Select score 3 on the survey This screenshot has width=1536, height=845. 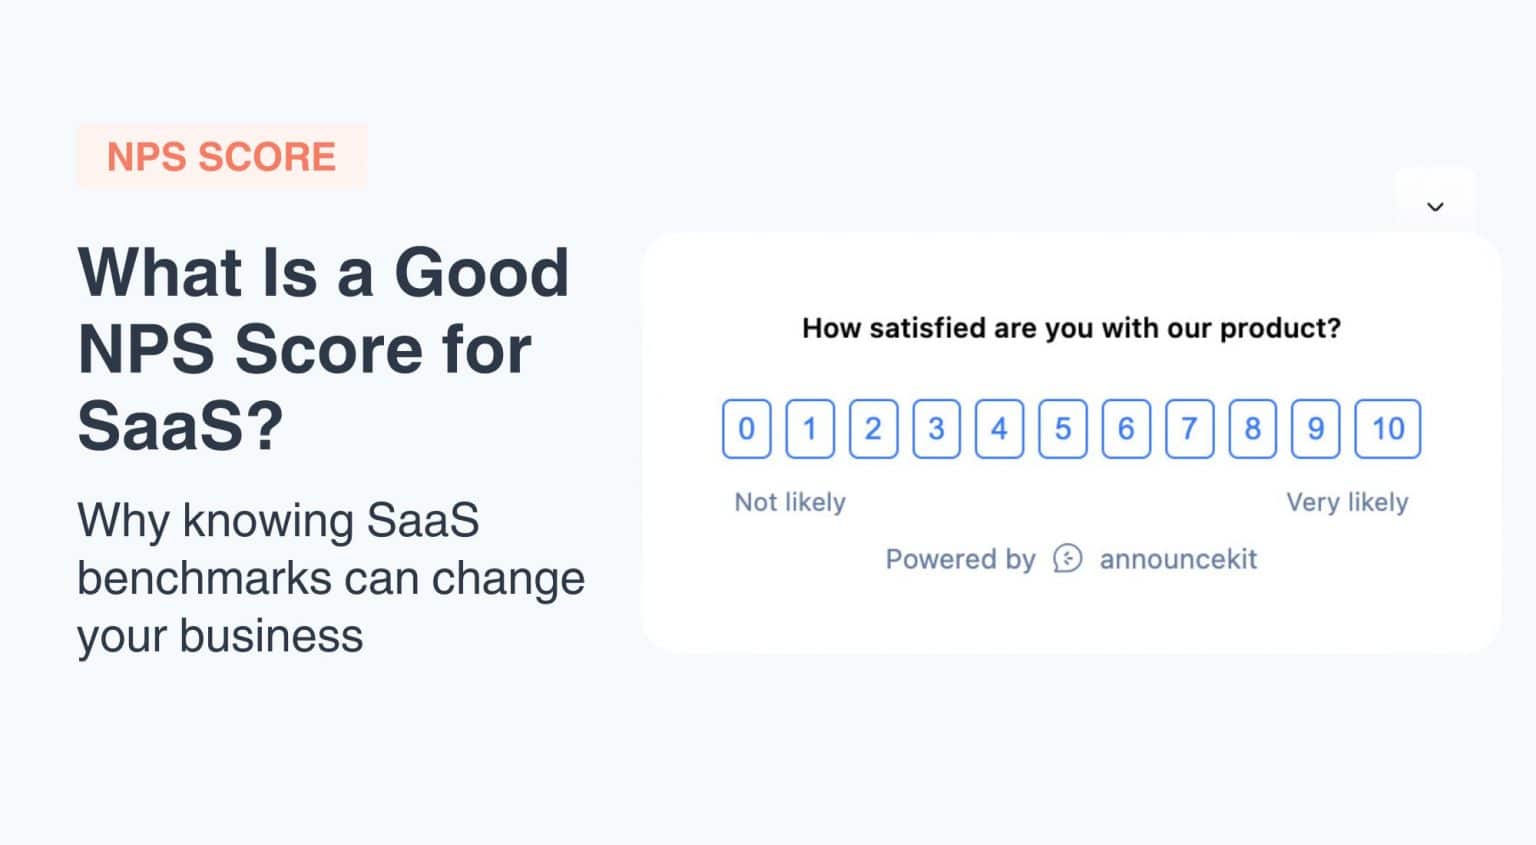pyautogui.click(x=936, y=428)
